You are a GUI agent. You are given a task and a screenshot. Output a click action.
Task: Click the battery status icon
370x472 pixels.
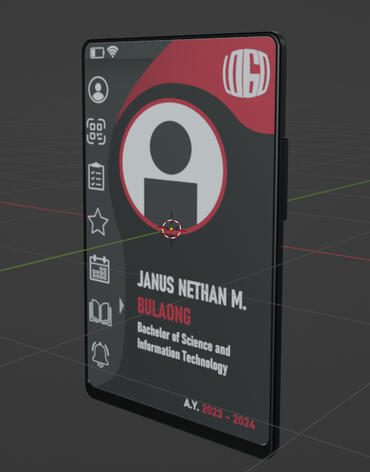[x=97, y=53]
